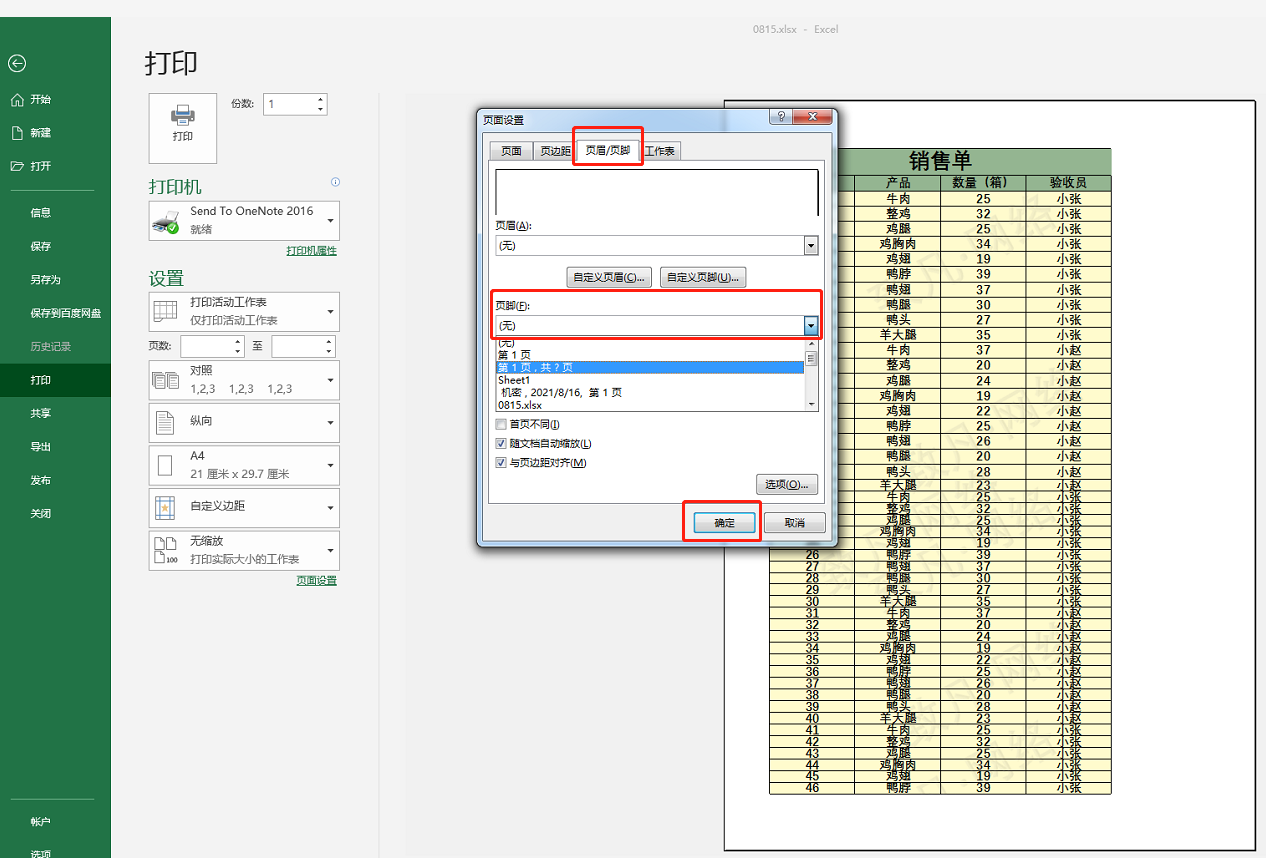
Task: Click the copies number field
Action: pos(288,104)
